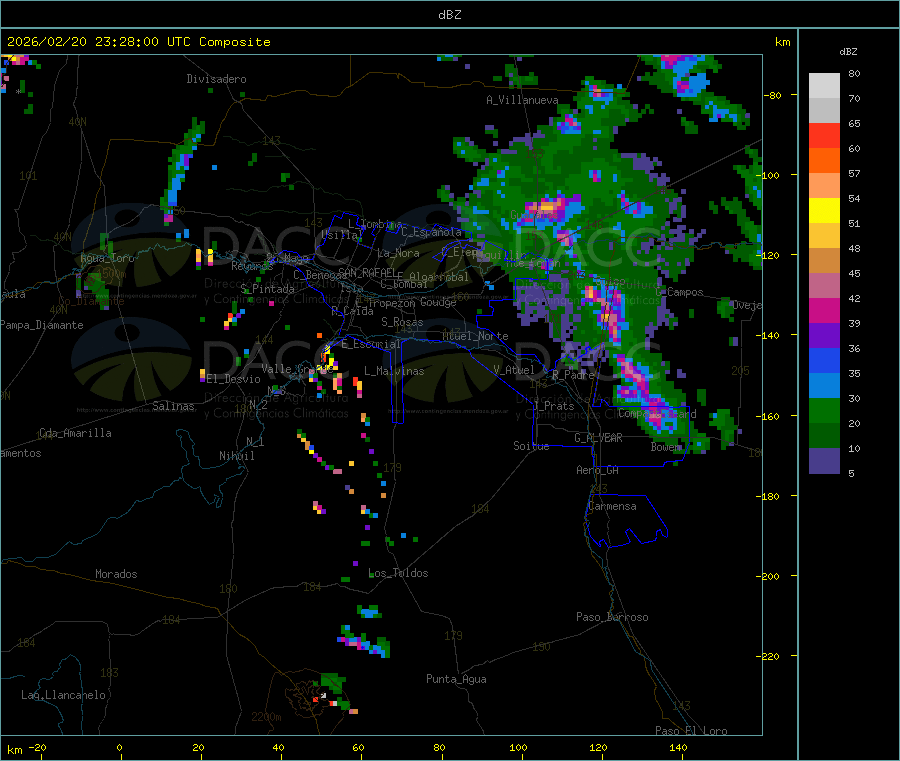Select the 51 dBZ yellow legend swatch
The width and height of the screenshot is (900, 761).
(824, 211)
